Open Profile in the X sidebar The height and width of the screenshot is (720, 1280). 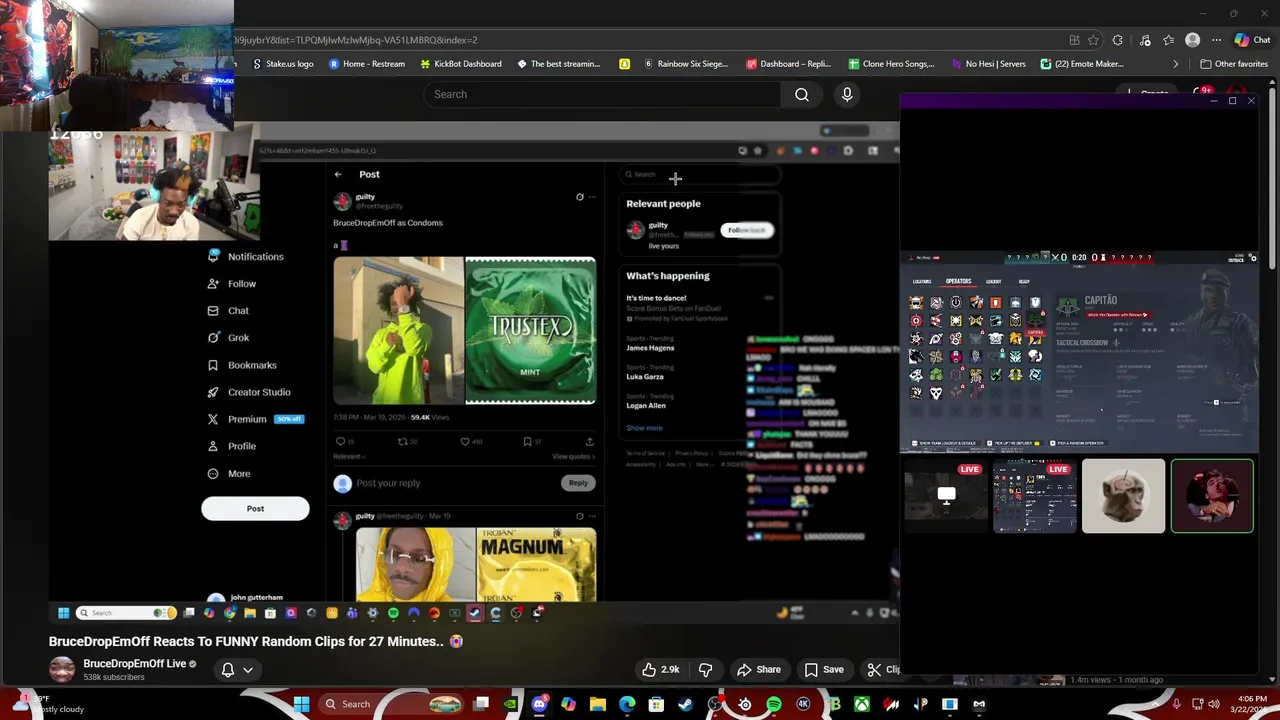tap(231, 446)
